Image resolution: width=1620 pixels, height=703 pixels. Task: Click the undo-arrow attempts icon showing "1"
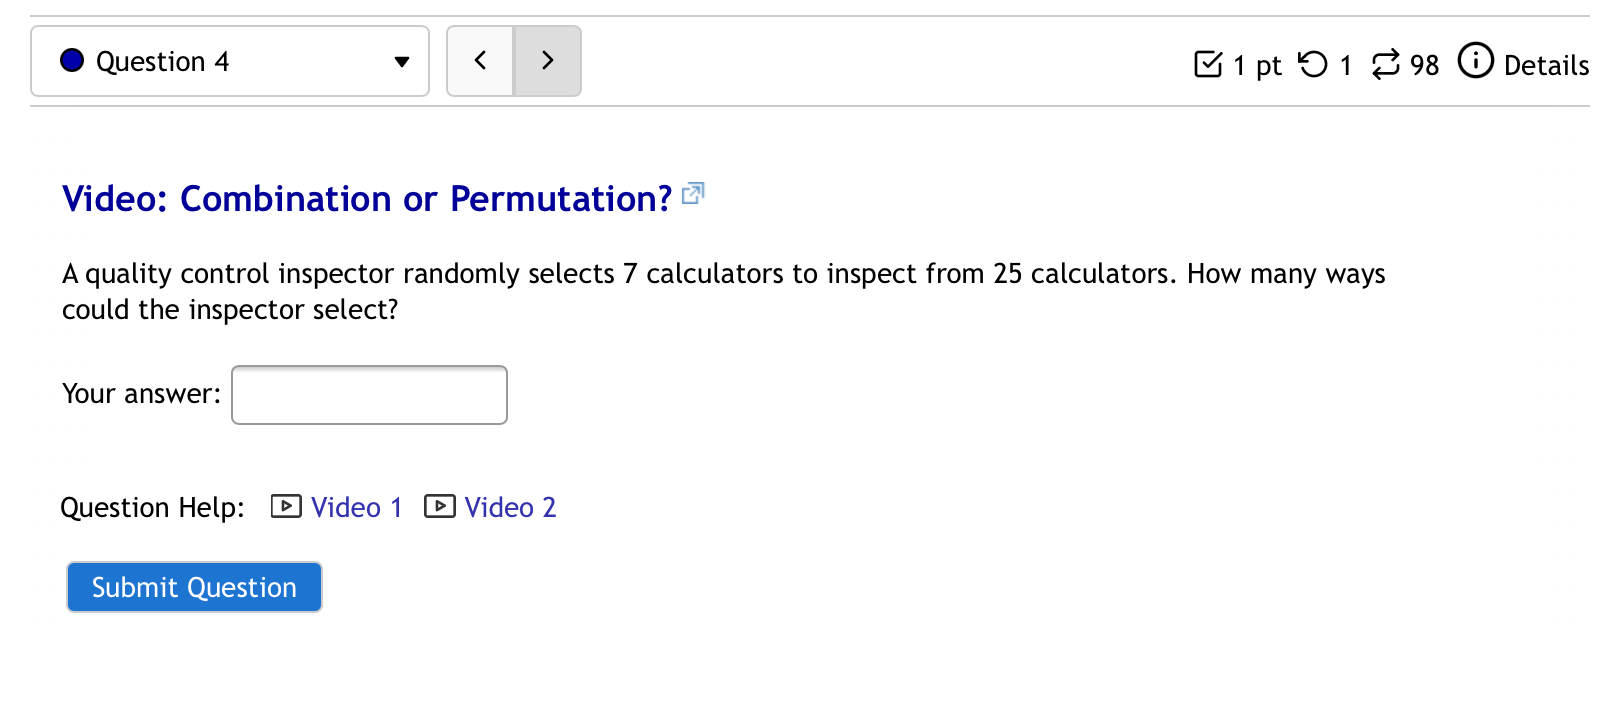pos(1315,64)
